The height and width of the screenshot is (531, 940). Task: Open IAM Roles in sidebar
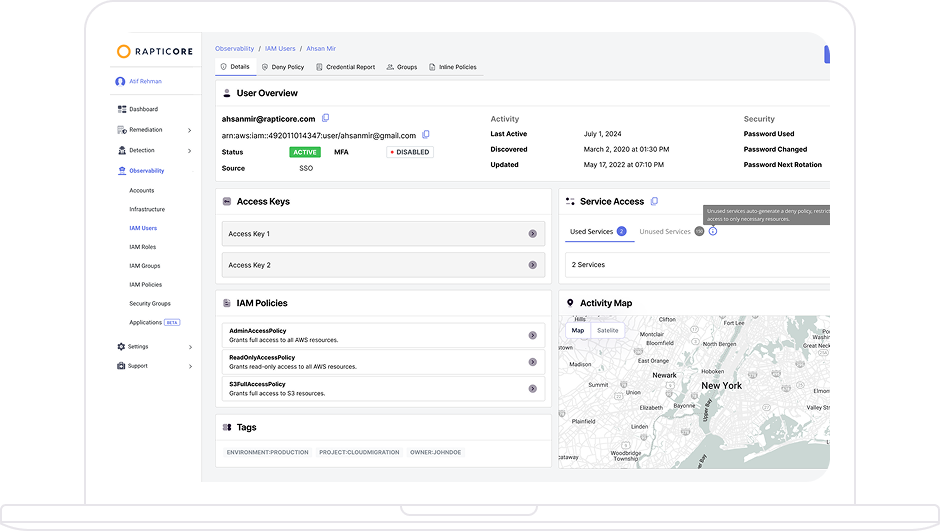[142, 247]
